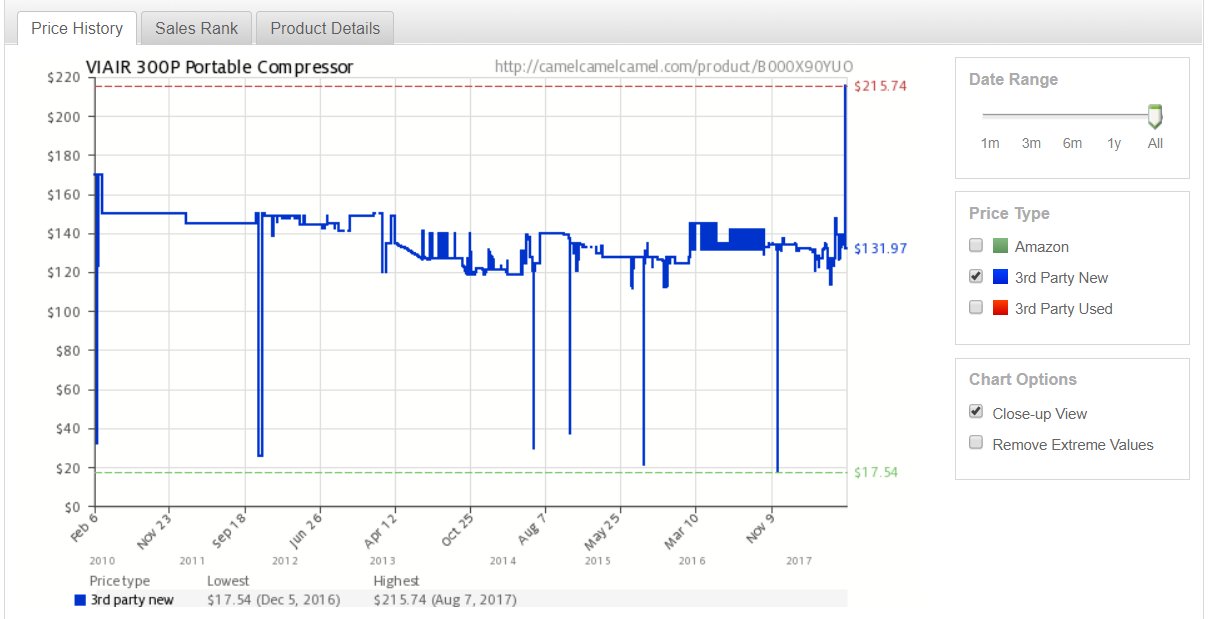Click the VIAIR 300P Portable Compressor title
The image size is (1214, 619).
220,68
